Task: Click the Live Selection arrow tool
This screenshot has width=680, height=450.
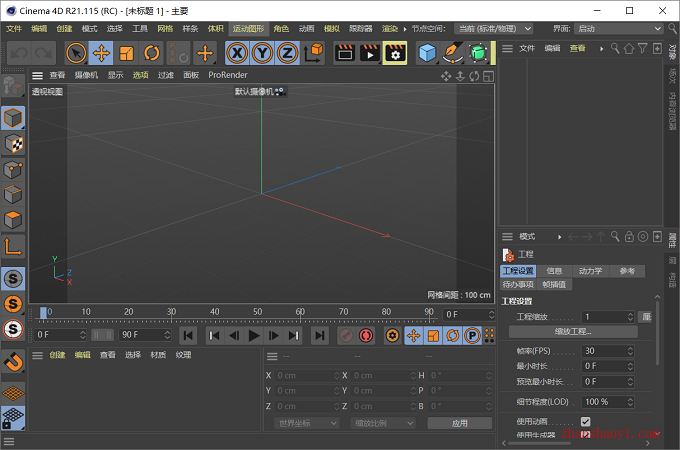Action: pos(76,53)
